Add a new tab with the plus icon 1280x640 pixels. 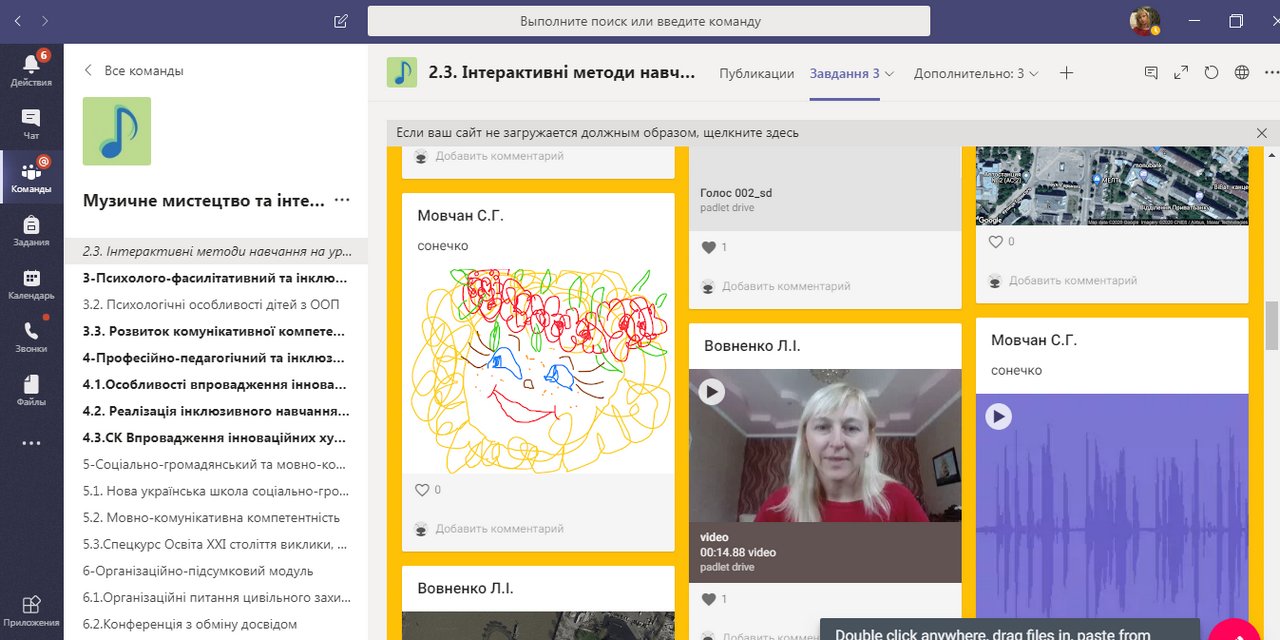click(x=1067, y=73)
